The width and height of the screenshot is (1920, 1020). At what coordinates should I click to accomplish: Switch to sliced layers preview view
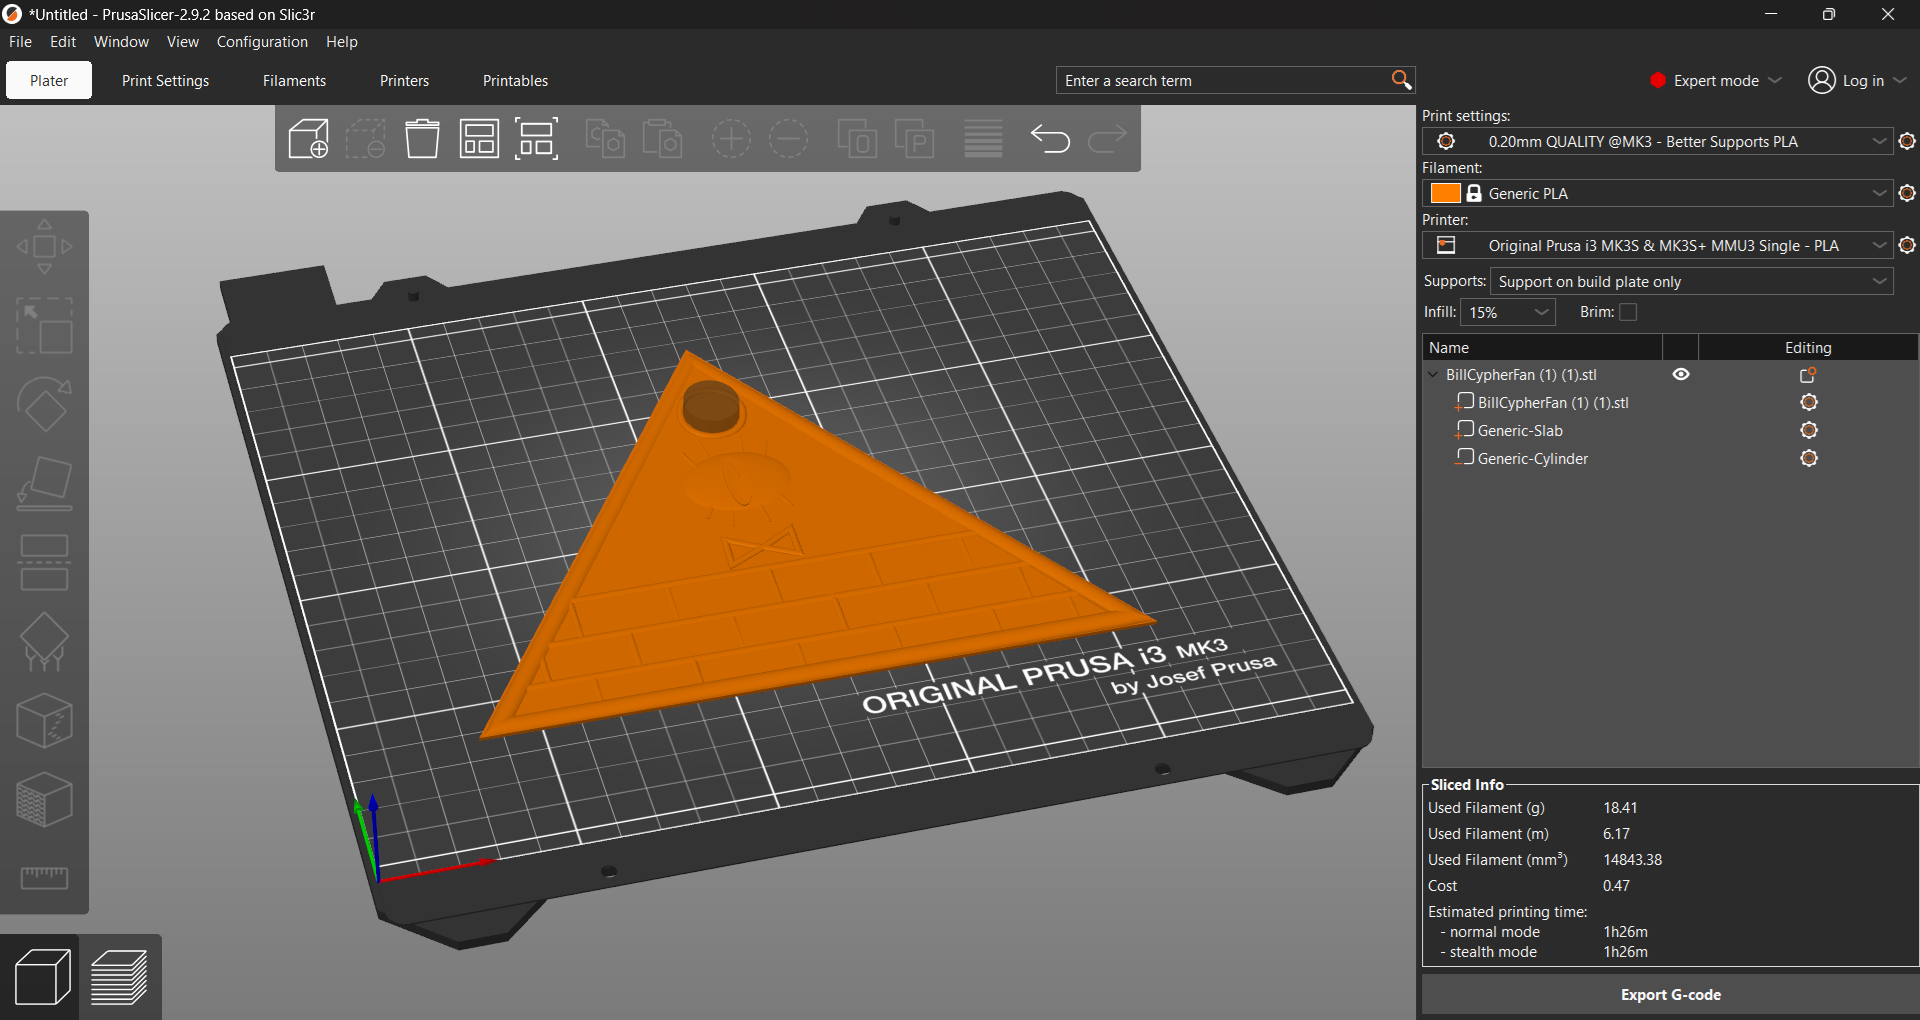(119, 977)
